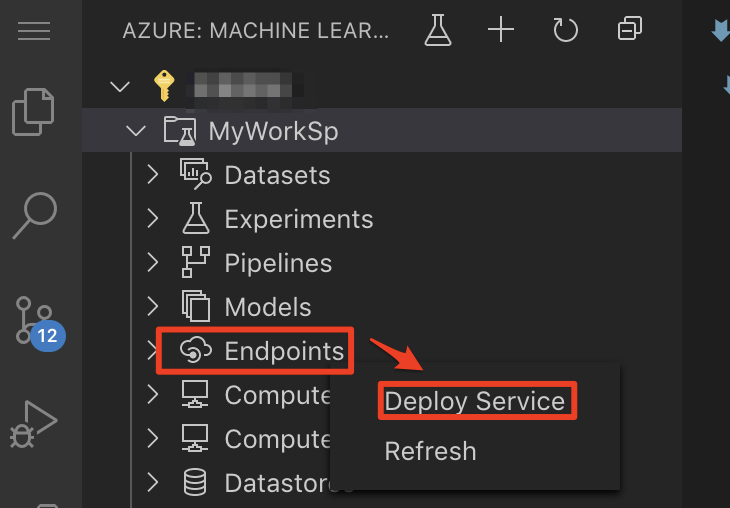
Task: Expand the Experiments node
Action: pos(152,218)
